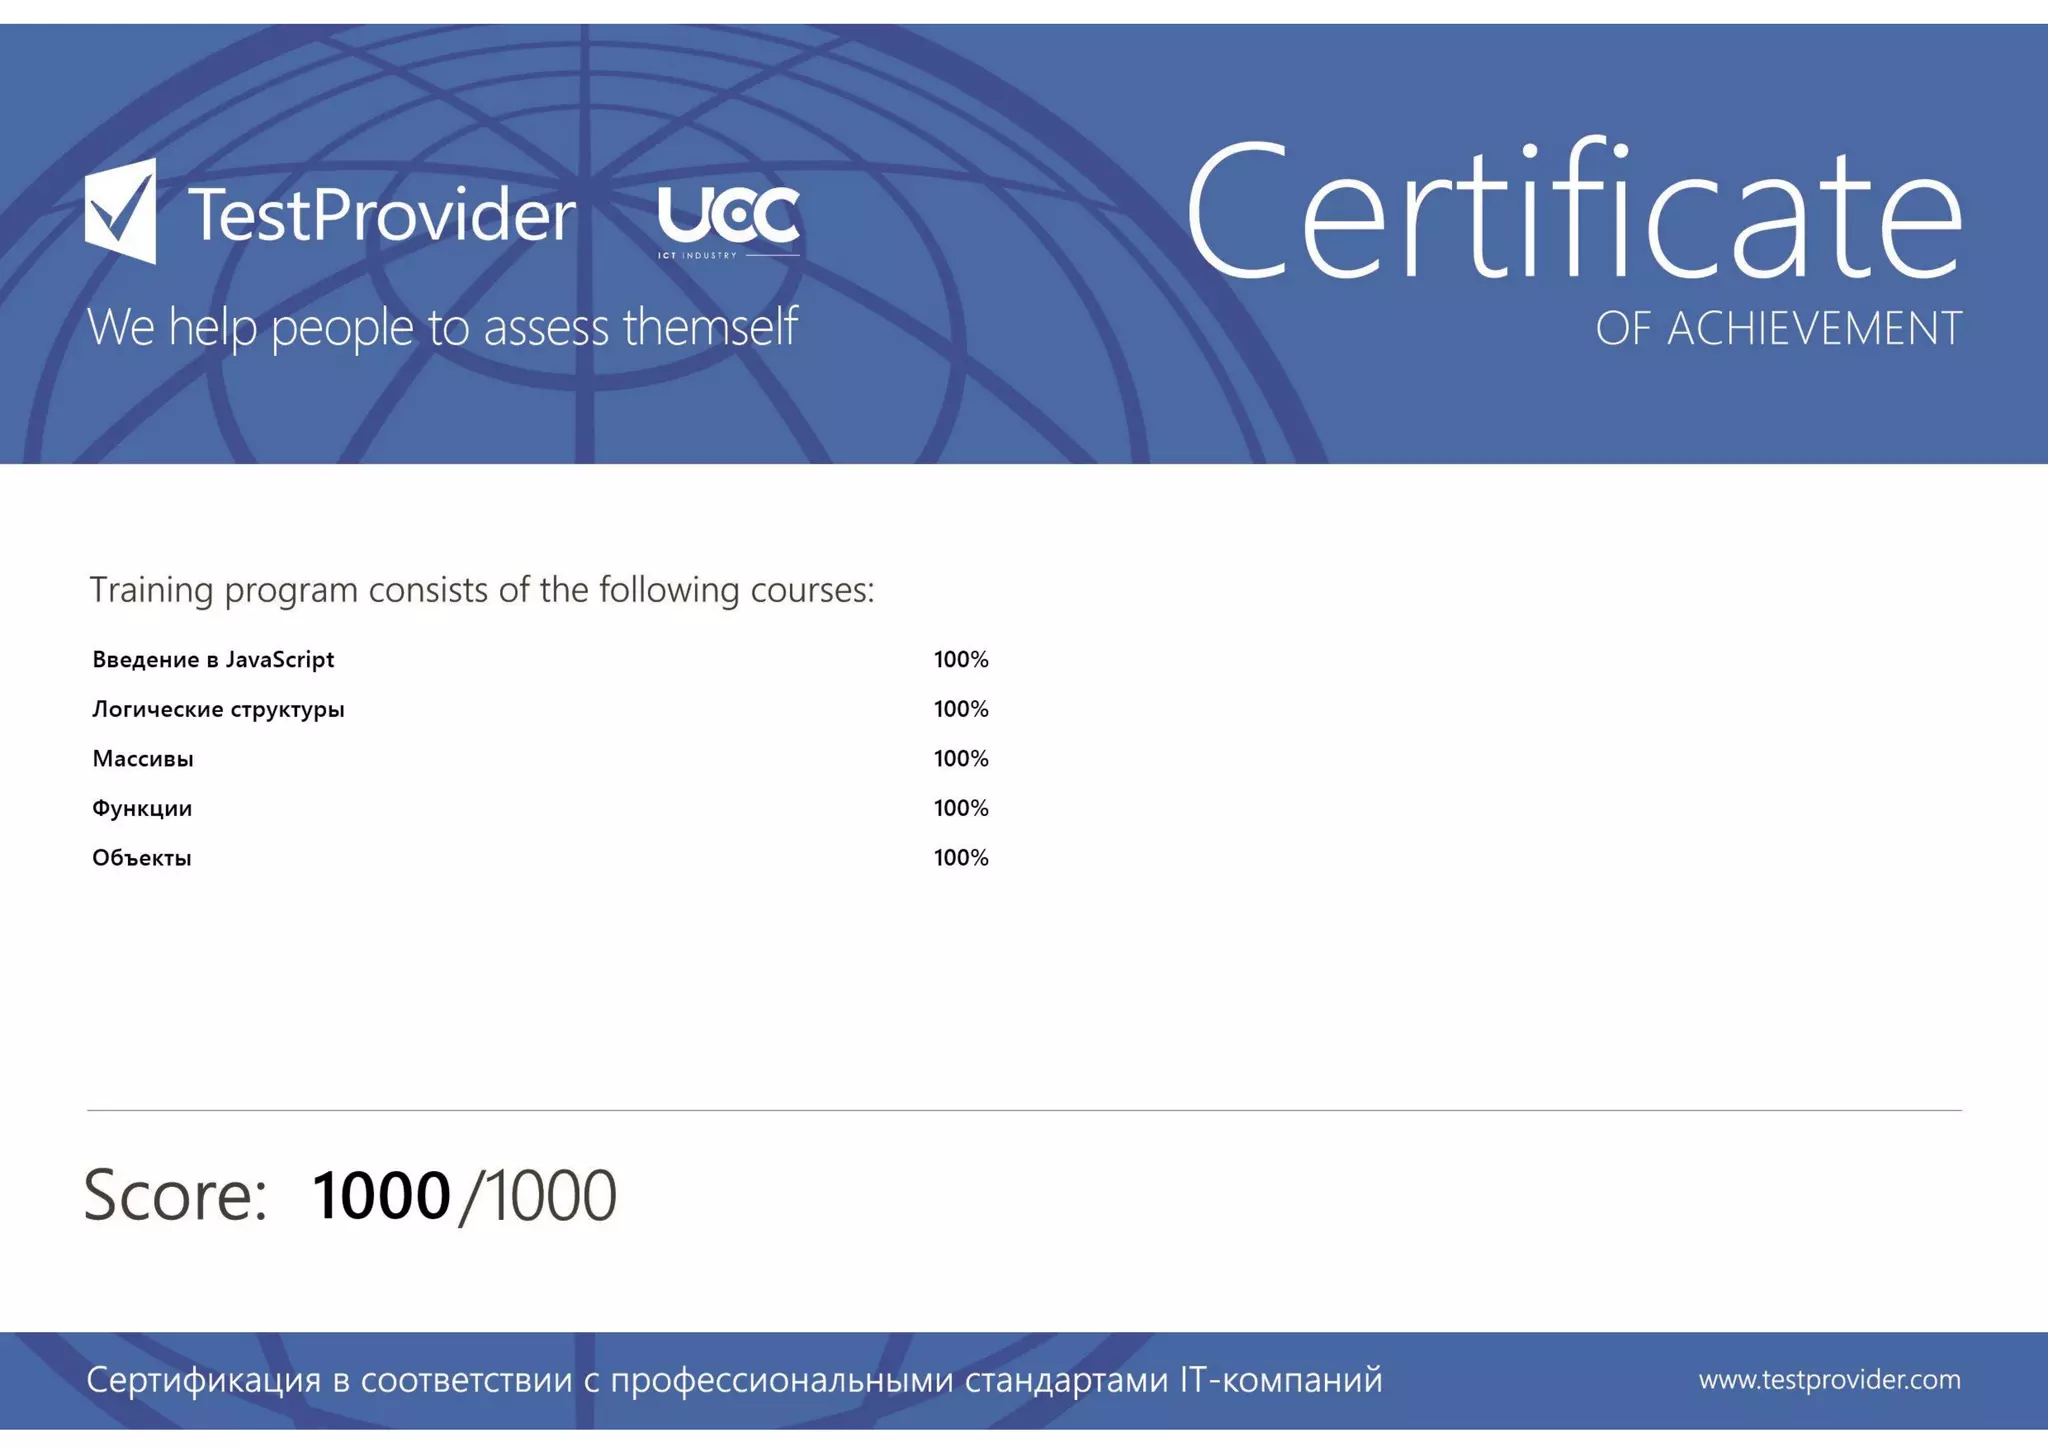
Task: Click the /1000 maximum score text
Action: pos(537,1195)
